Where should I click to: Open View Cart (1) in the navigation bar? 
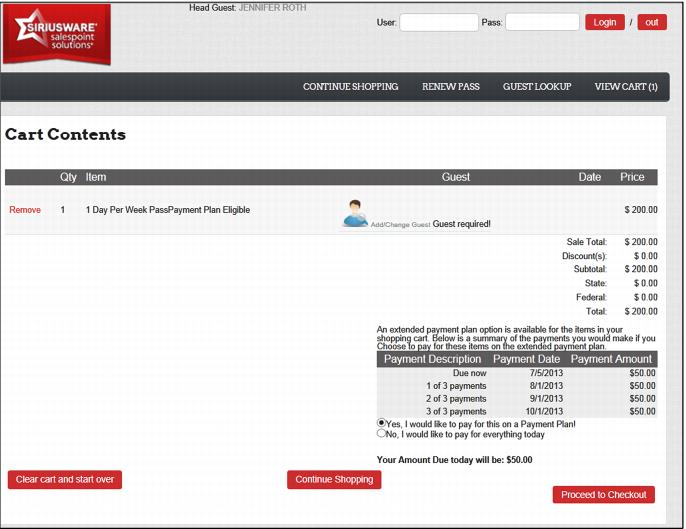pyautogui.click(x=626, y=87)
